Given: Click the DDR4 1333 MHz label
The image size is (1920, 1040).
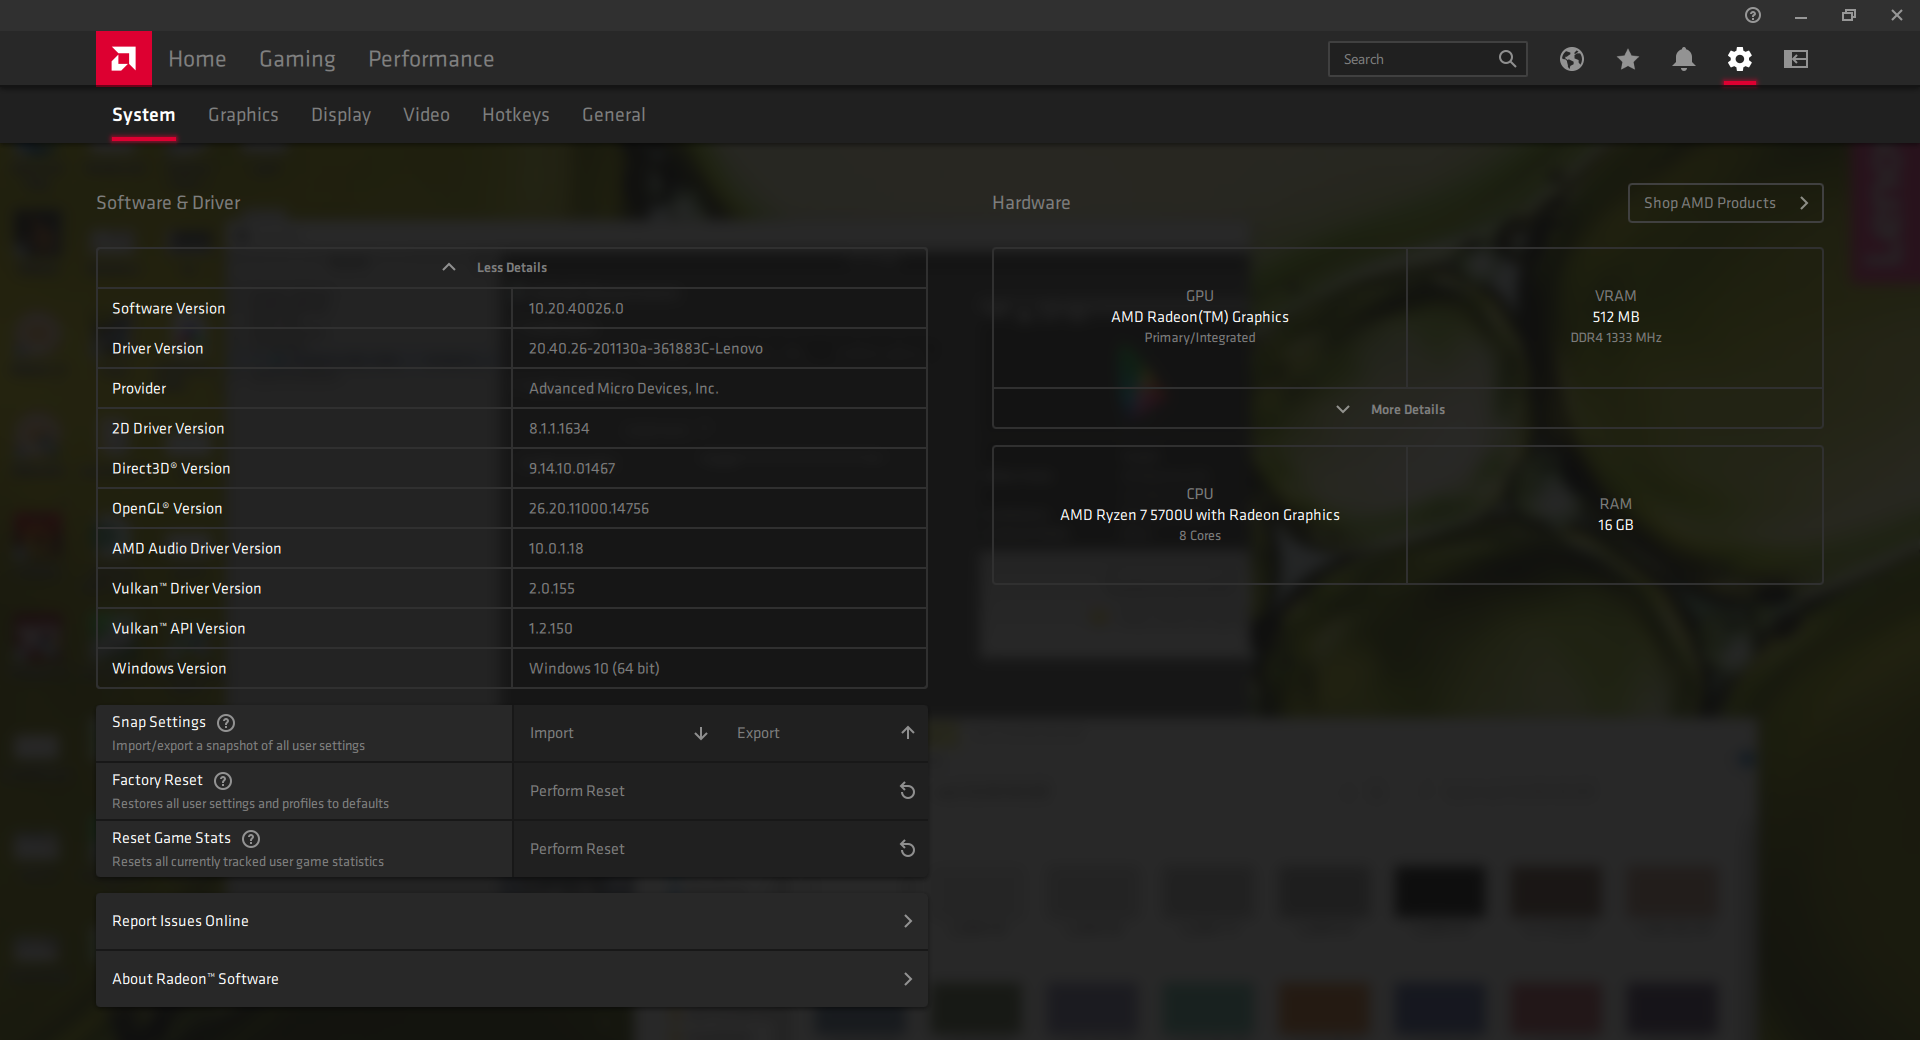Looking at the screenshot, I should click(x=1616, y=338).
